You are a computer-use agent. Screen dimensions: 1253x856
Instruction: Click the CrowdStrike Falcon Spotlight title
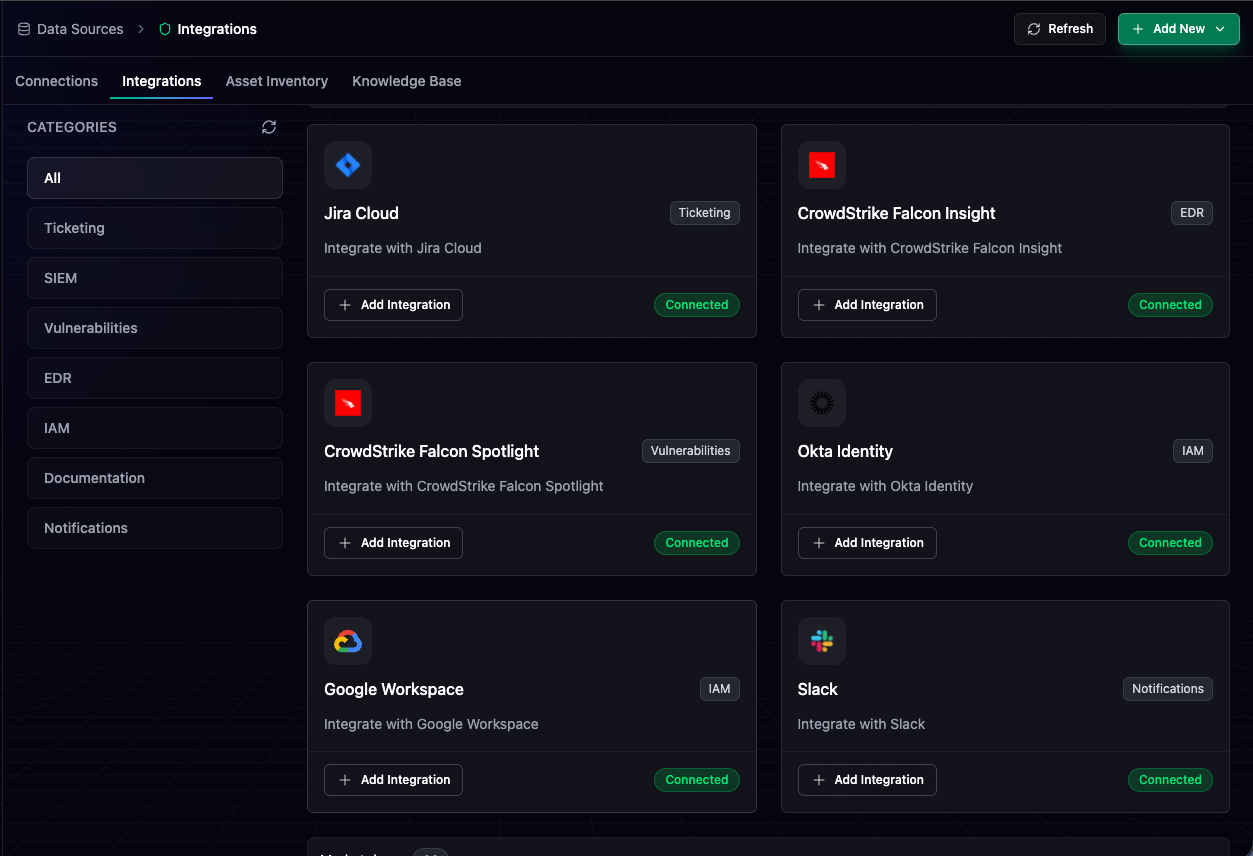432,451
